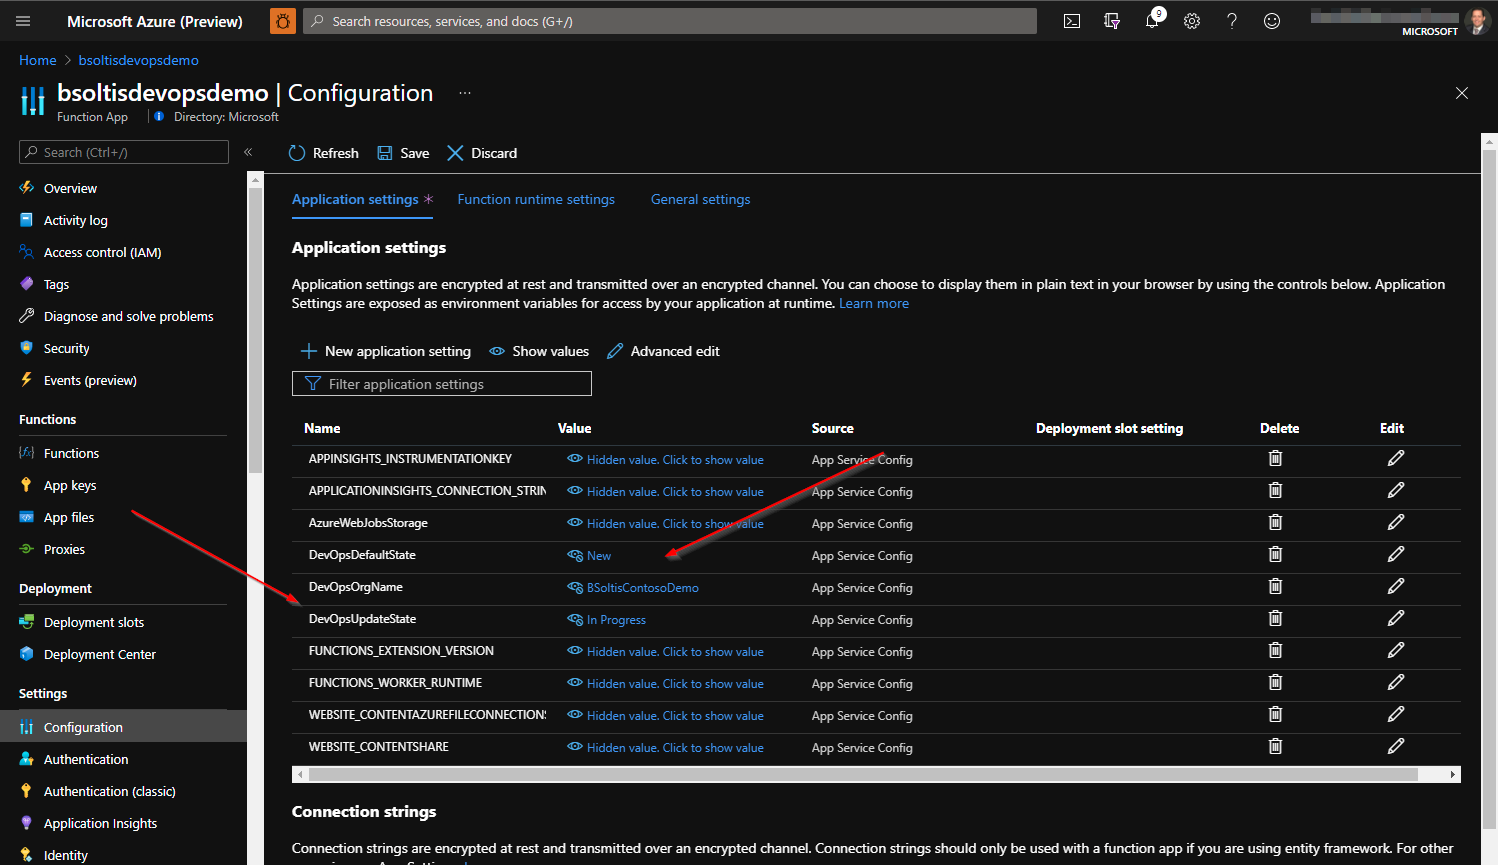Hide the DevOpsOrgName value
The height and width of the screenshot is (865, 1498).
575,588
